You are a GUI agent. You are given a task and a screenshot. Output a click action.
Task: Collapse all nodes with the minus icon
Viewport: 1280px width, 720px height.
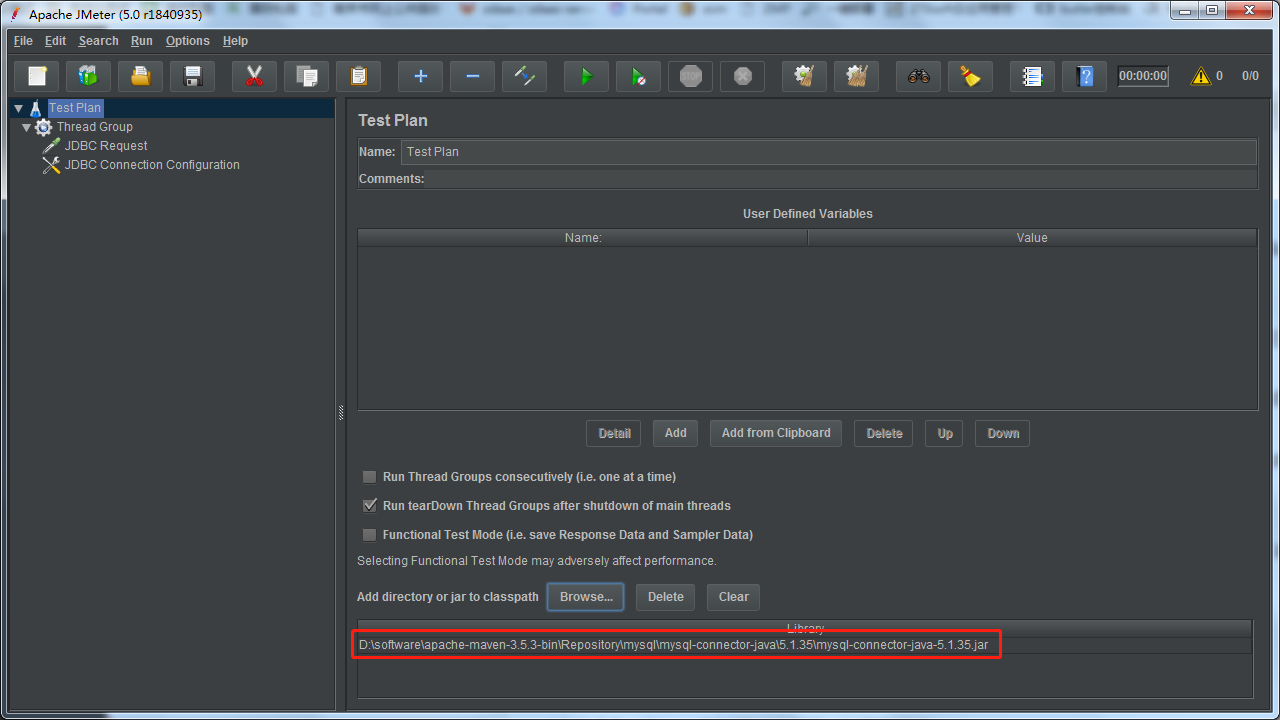(x=472, y=76)
